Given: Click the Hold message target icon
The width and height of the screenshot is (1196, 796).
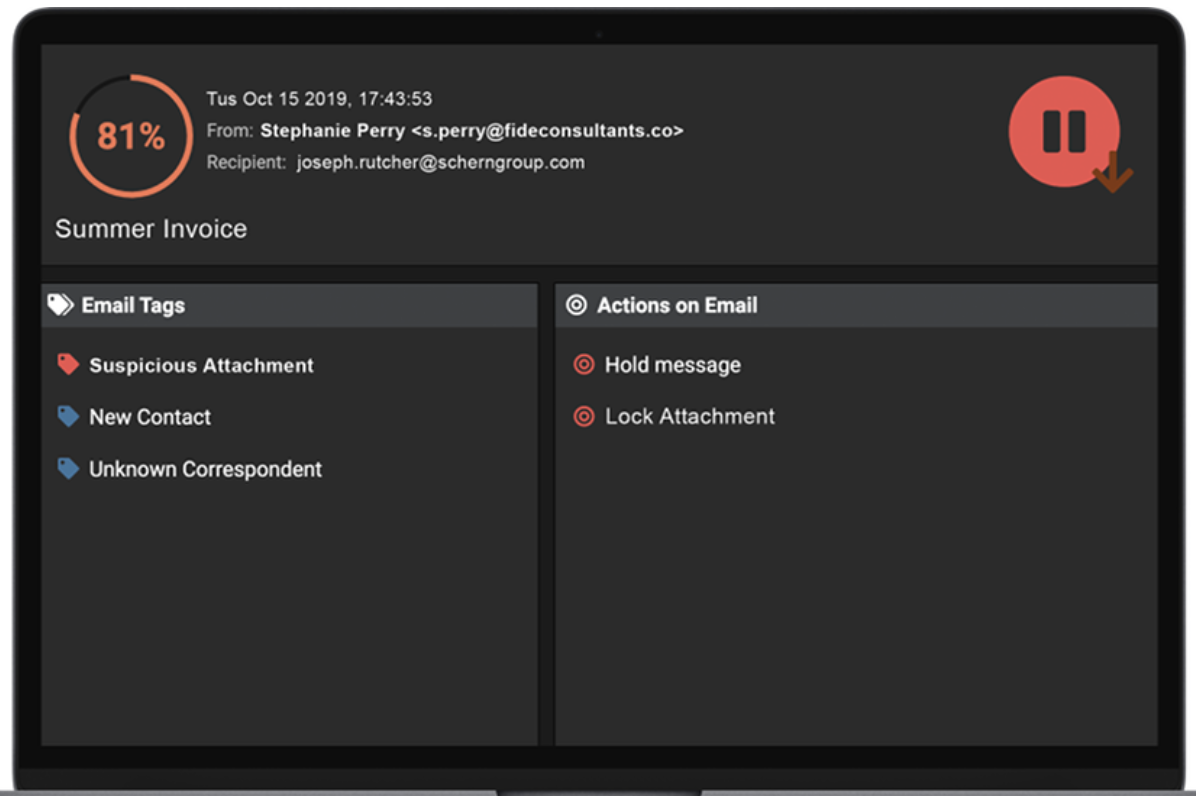Looking at the screenshot, I should [584, 365].
